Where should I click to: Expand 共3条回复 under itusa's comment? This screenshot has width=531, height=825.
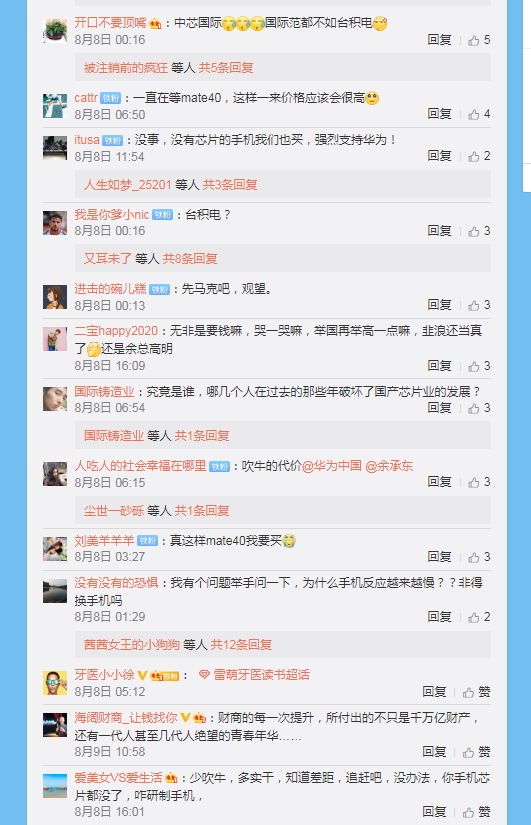click(230, 185)
